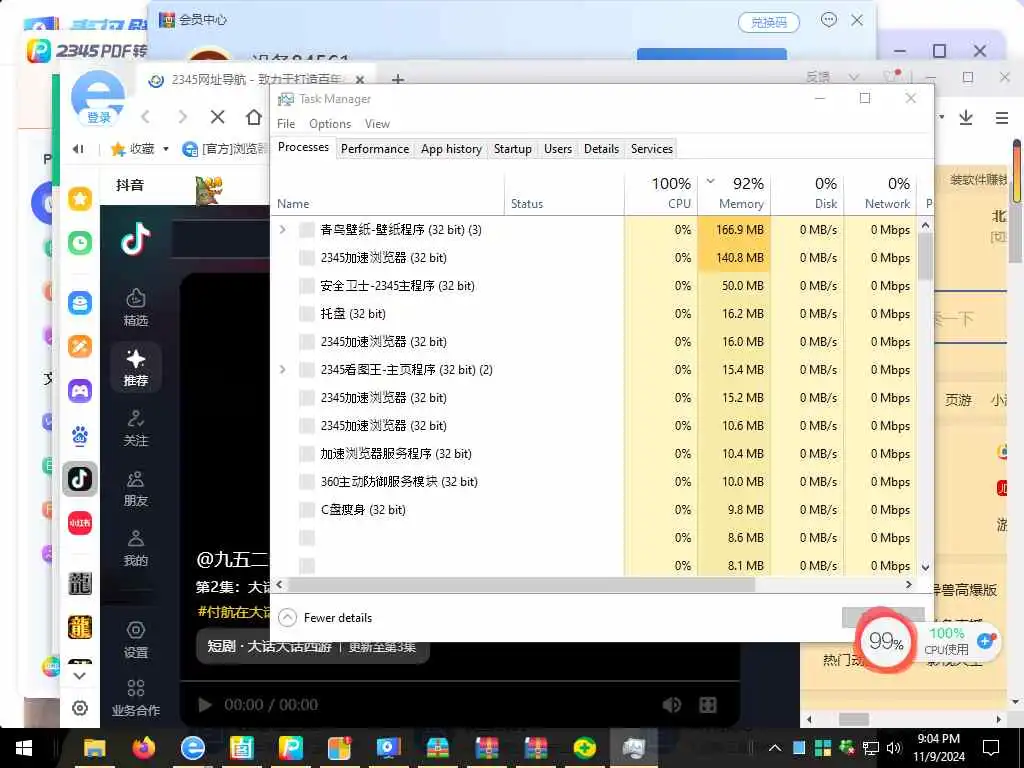Expand the 收藏 dropdown arrow
This screenshot has width=1024, height=768.
tap(166, 149)
